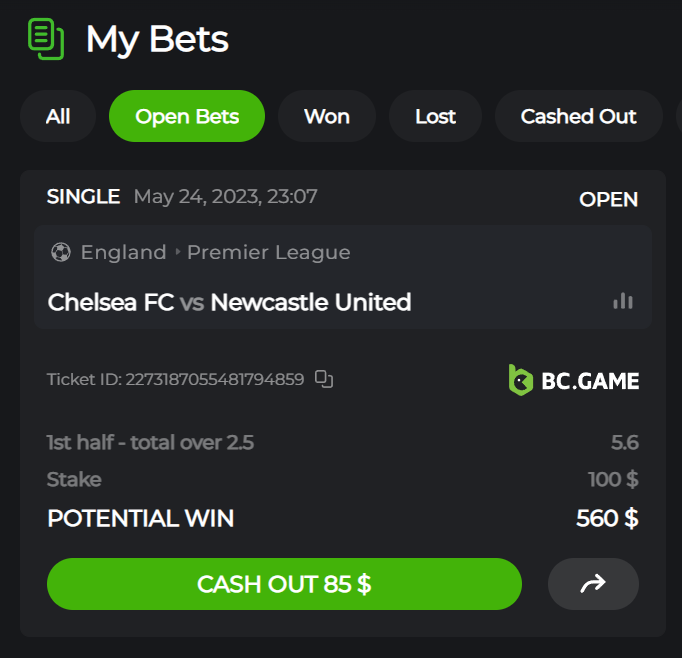The image size is (682, 658).
Task: Click the BC.GAME logo
Action: [x=573, y=380]
